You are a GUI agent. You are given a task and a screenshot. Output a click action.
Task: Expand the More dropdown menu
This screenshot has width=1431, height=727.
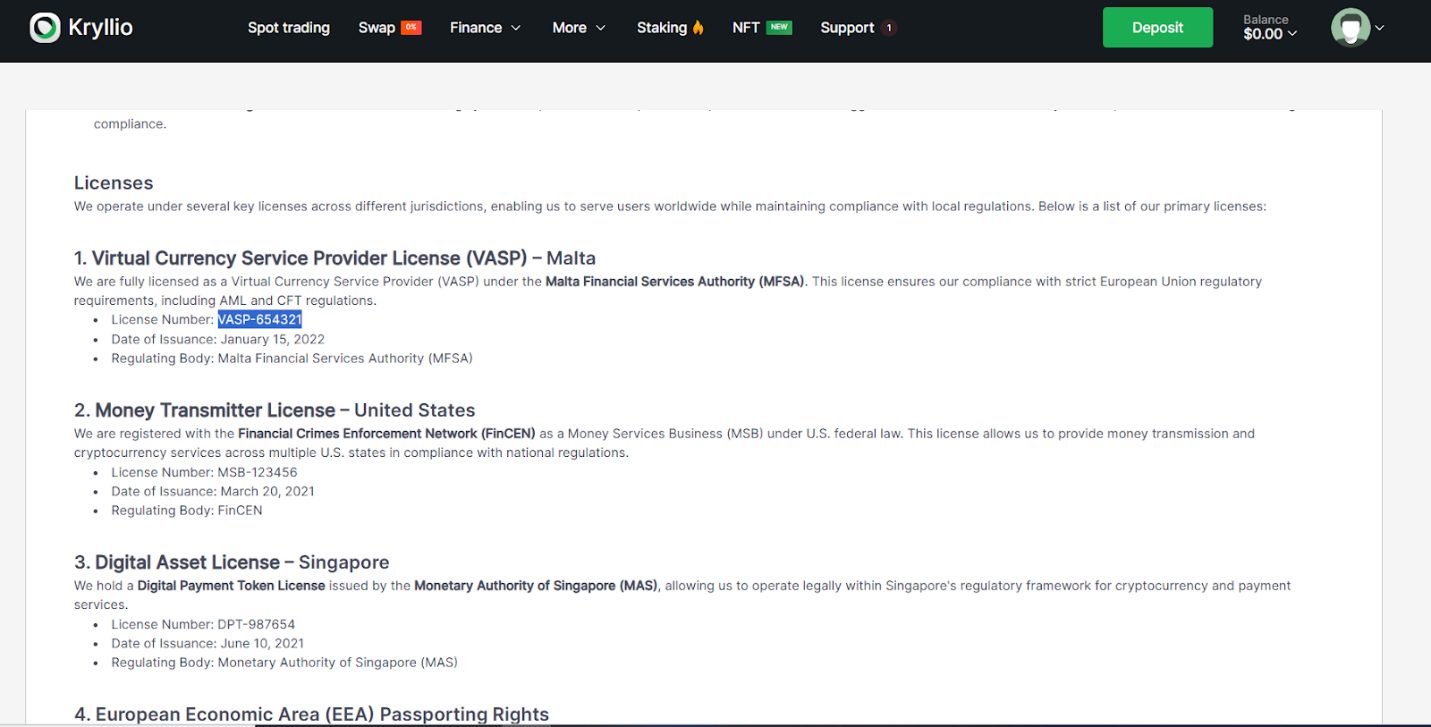[x=579, y=28]
